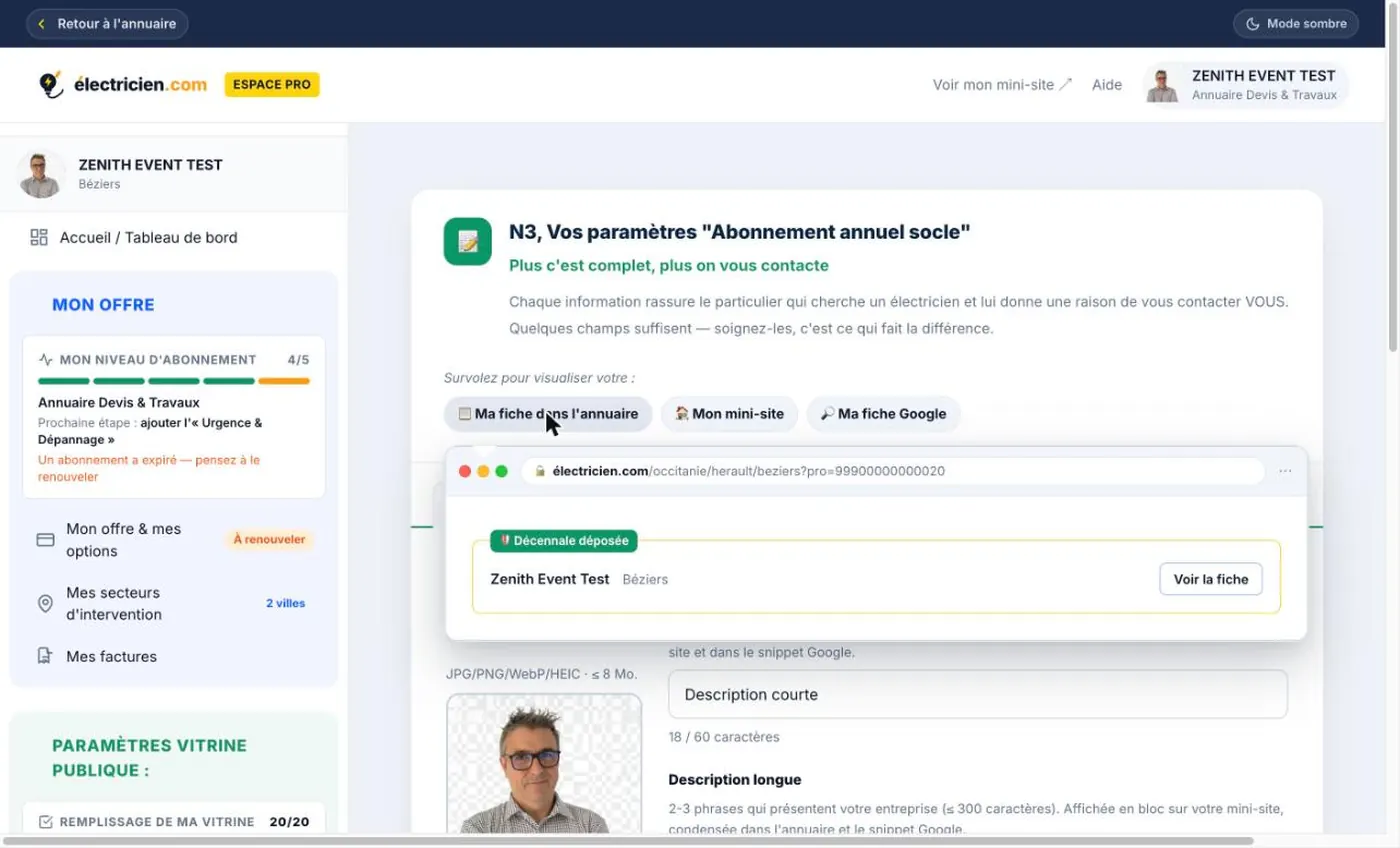Click the back chevron in Retour à l'annuaire
Screen dimensions: 1400x848
coord(41,23)
